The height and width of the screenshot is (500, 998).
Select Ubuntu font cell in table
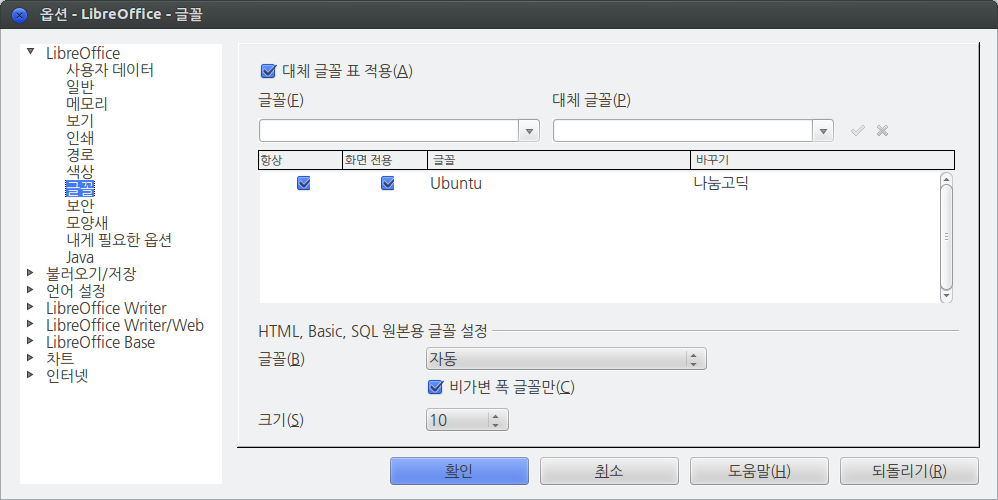(456, 183)
